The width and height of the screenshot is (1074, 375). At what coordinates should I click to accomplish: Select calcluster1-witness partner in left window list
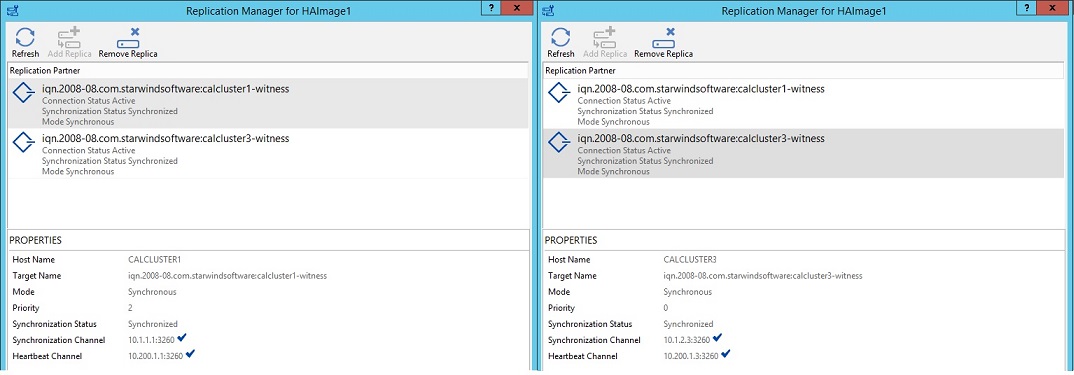[x=268, y=104]
